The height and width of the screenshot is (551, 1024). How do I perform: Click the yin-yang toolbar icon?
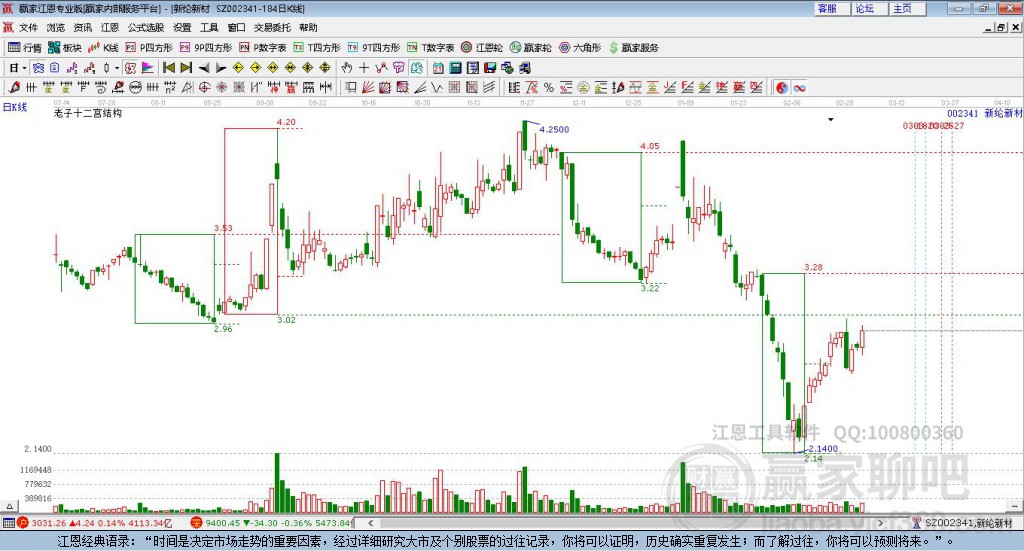click(x=782, y=87)
